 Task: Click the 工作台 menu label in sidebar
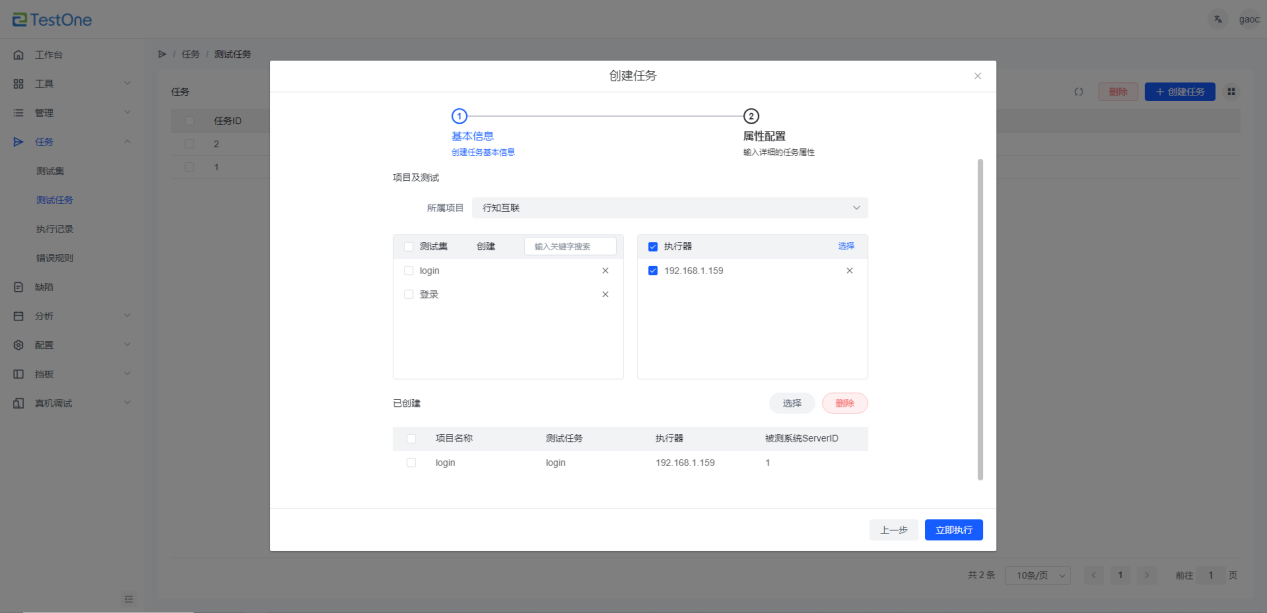[49, 55]
